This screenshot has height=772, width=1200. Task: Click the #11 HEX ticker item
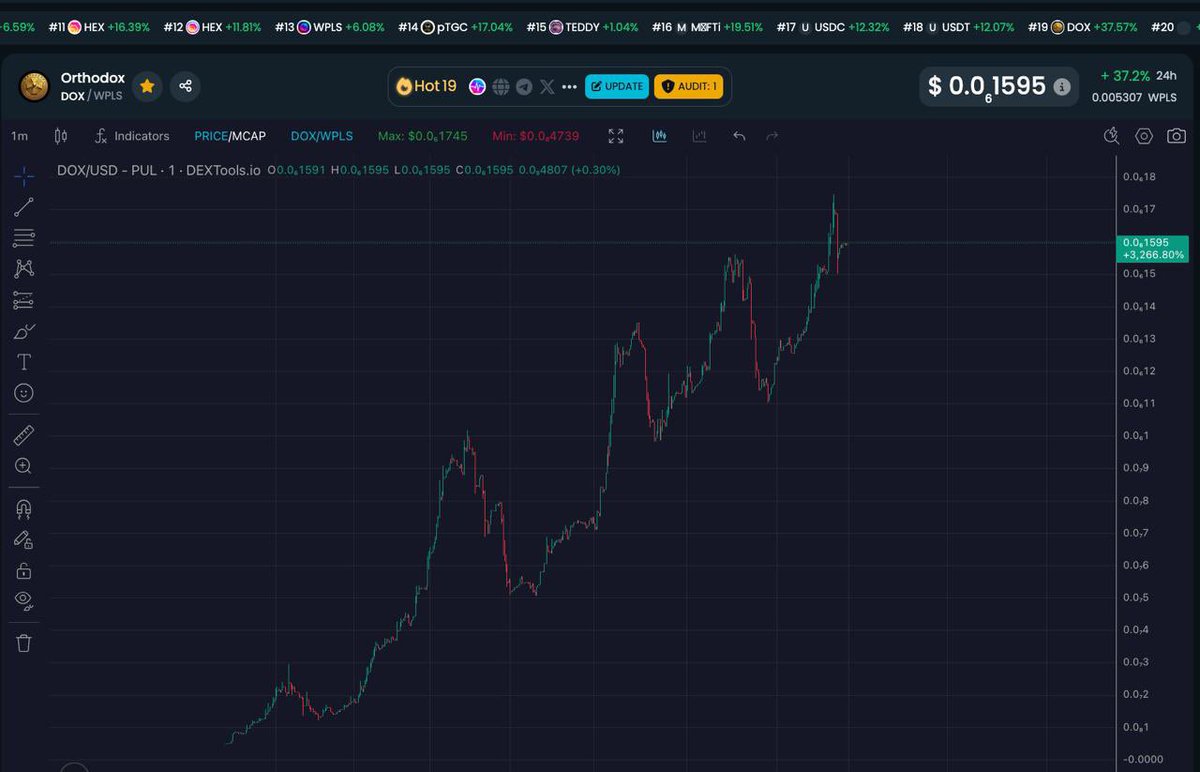99,27
